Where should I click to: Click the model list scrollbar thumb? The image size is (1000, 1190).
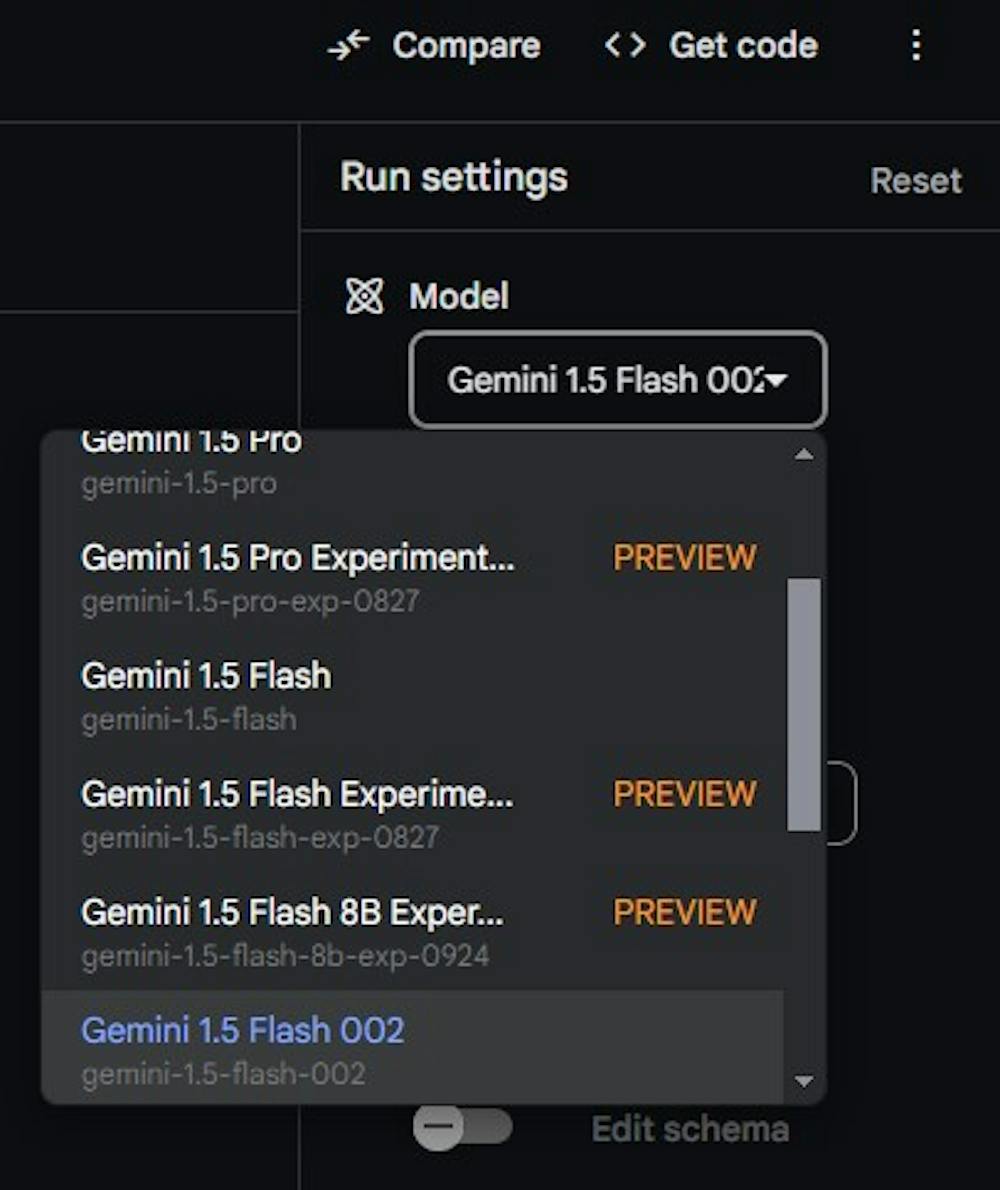coord(803,704)
